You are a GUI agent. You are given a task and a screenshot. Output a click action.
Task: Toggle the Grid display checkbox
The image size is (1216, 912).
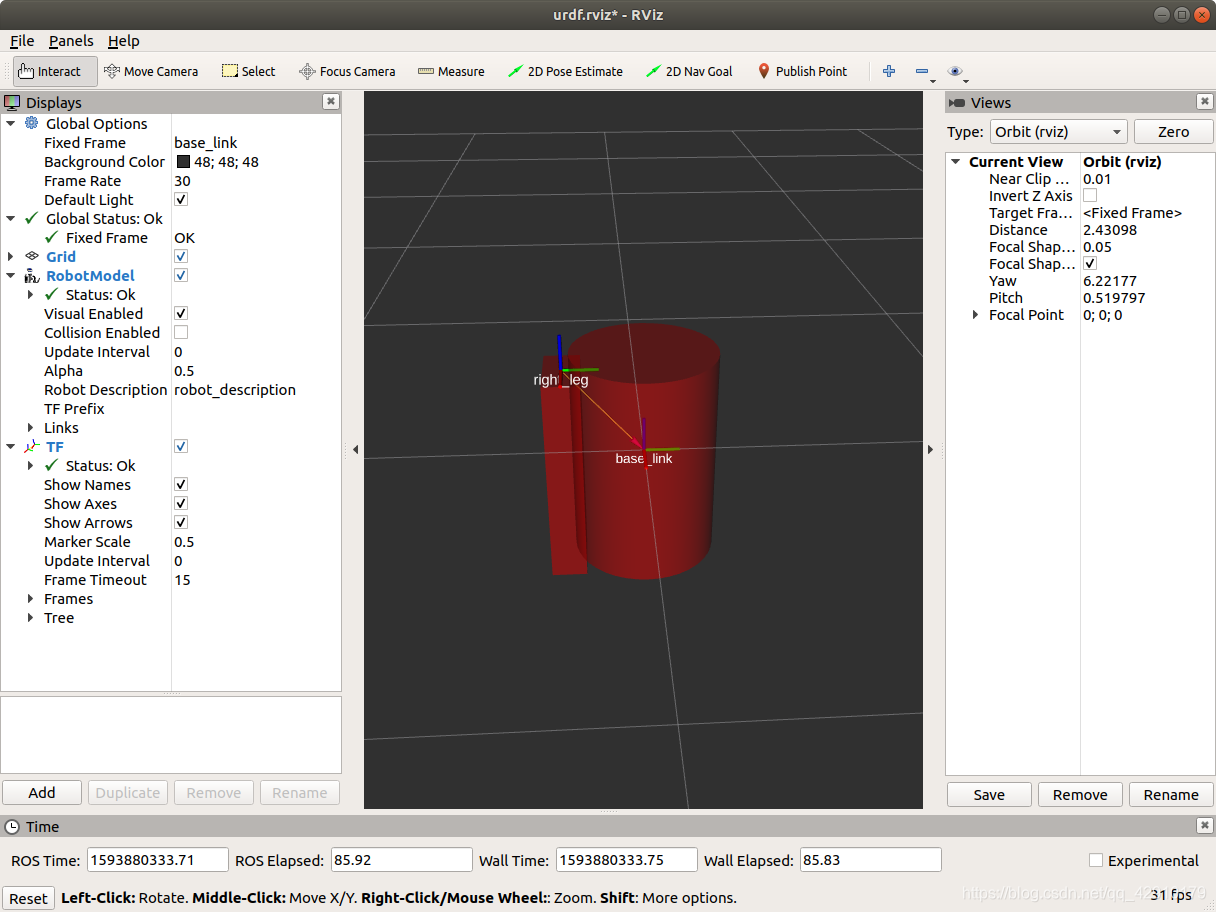click(181, 256)
